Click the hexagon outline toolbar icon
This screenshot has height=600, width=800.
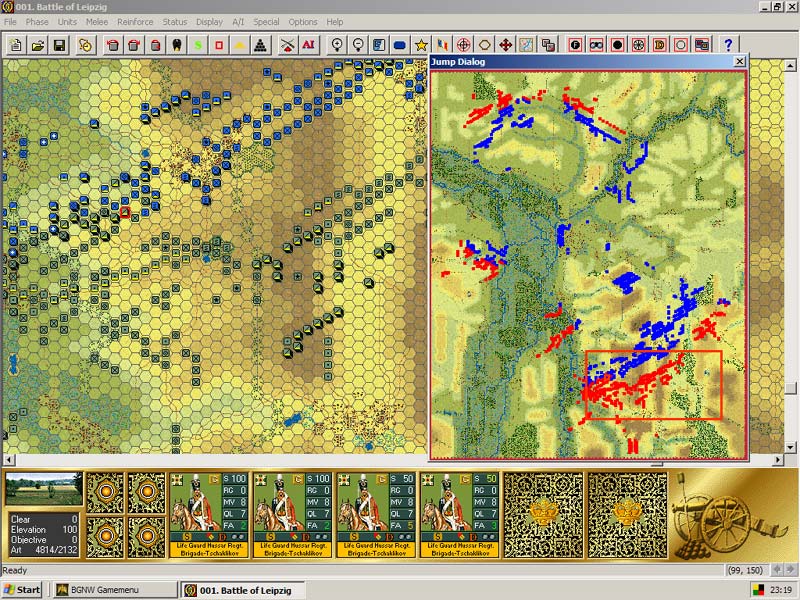point(484,45)
